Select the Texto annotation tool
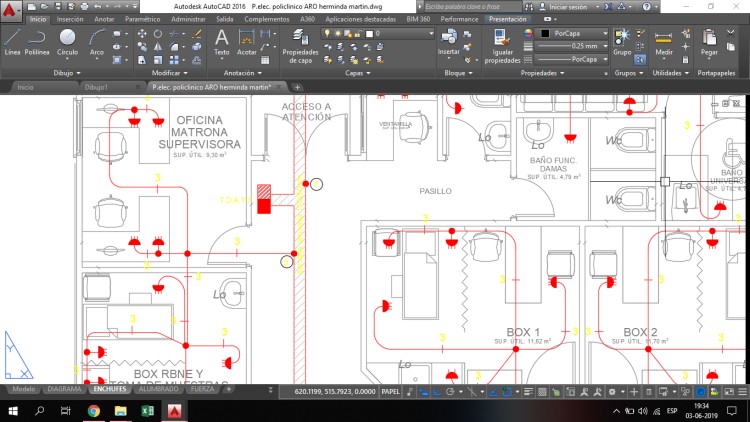Viewport: 750px width, 422px height. [x=221, y=42]
